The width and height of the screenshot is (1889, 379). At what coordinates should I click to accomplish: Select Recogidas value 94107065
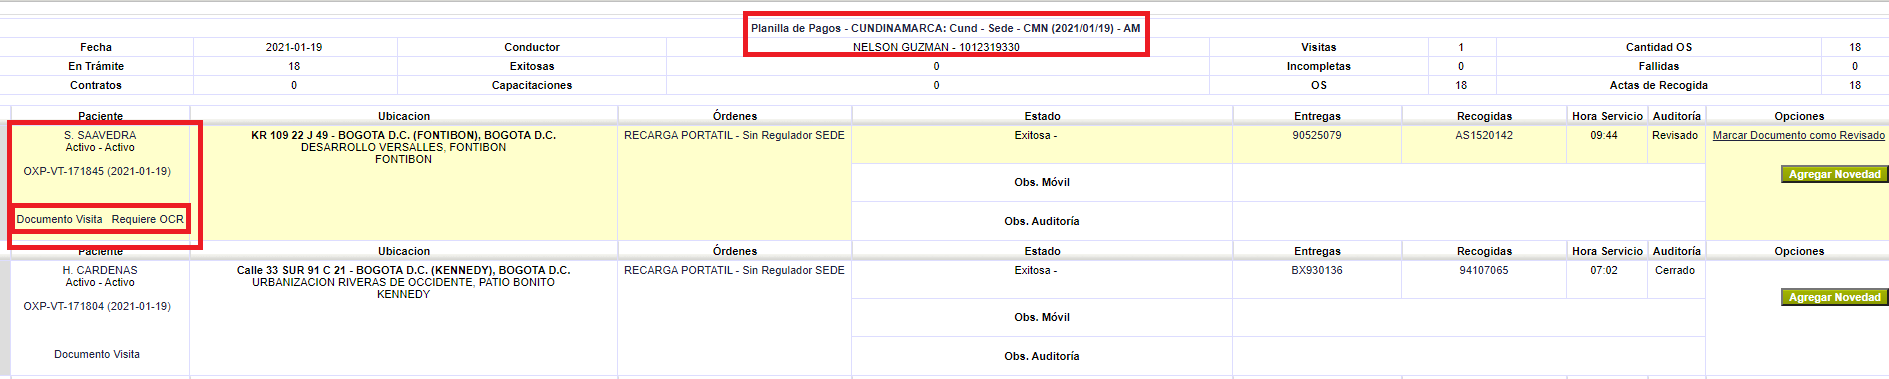click(1484, 270)
